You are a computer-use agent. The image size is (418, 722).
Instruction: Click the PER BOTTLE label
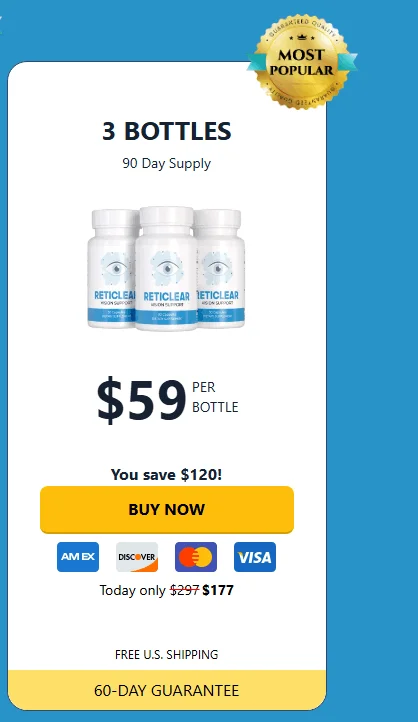(x=215, y=397)
